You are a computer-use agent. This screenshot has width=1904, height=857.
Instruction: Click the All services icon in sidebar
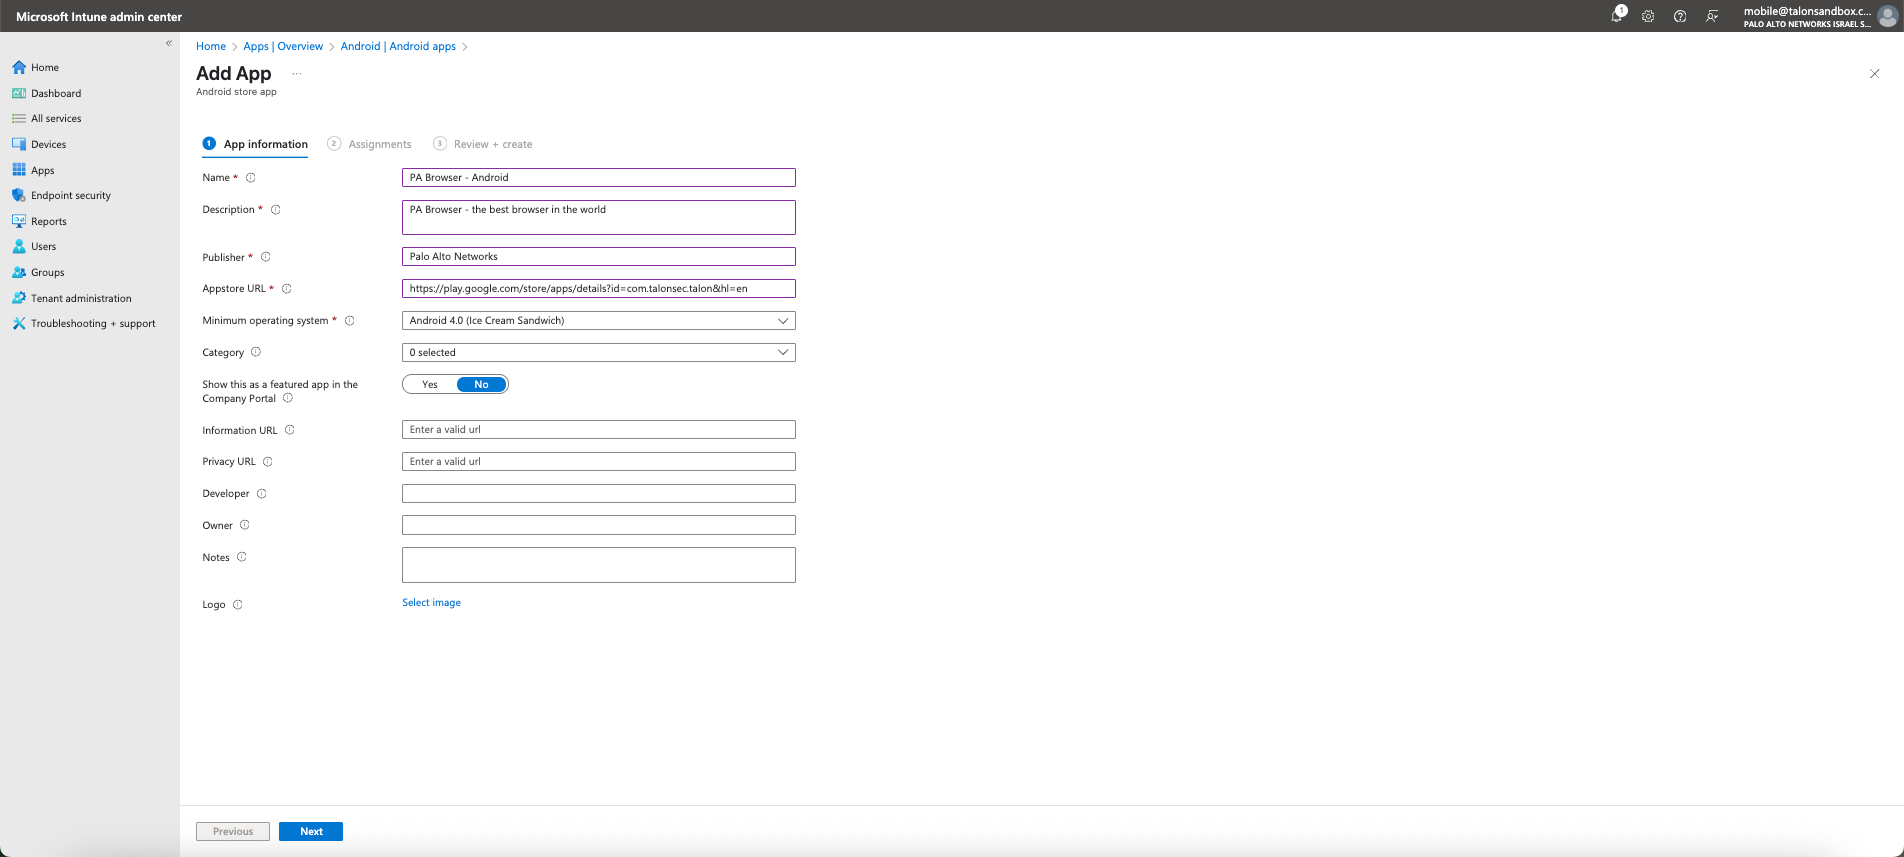tap(19, 118)
